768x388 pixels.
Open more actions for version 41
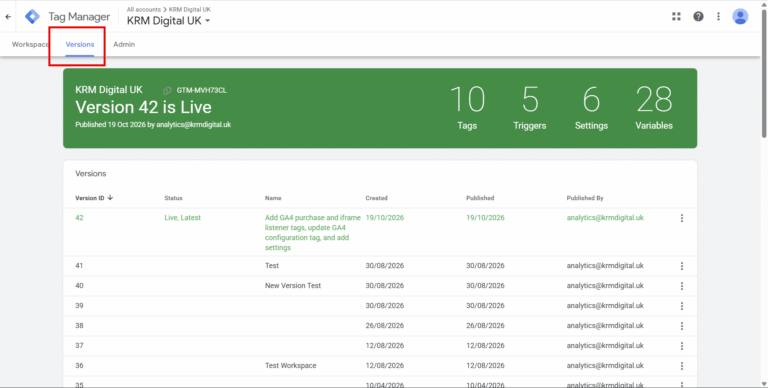click(x=682, y=266)
